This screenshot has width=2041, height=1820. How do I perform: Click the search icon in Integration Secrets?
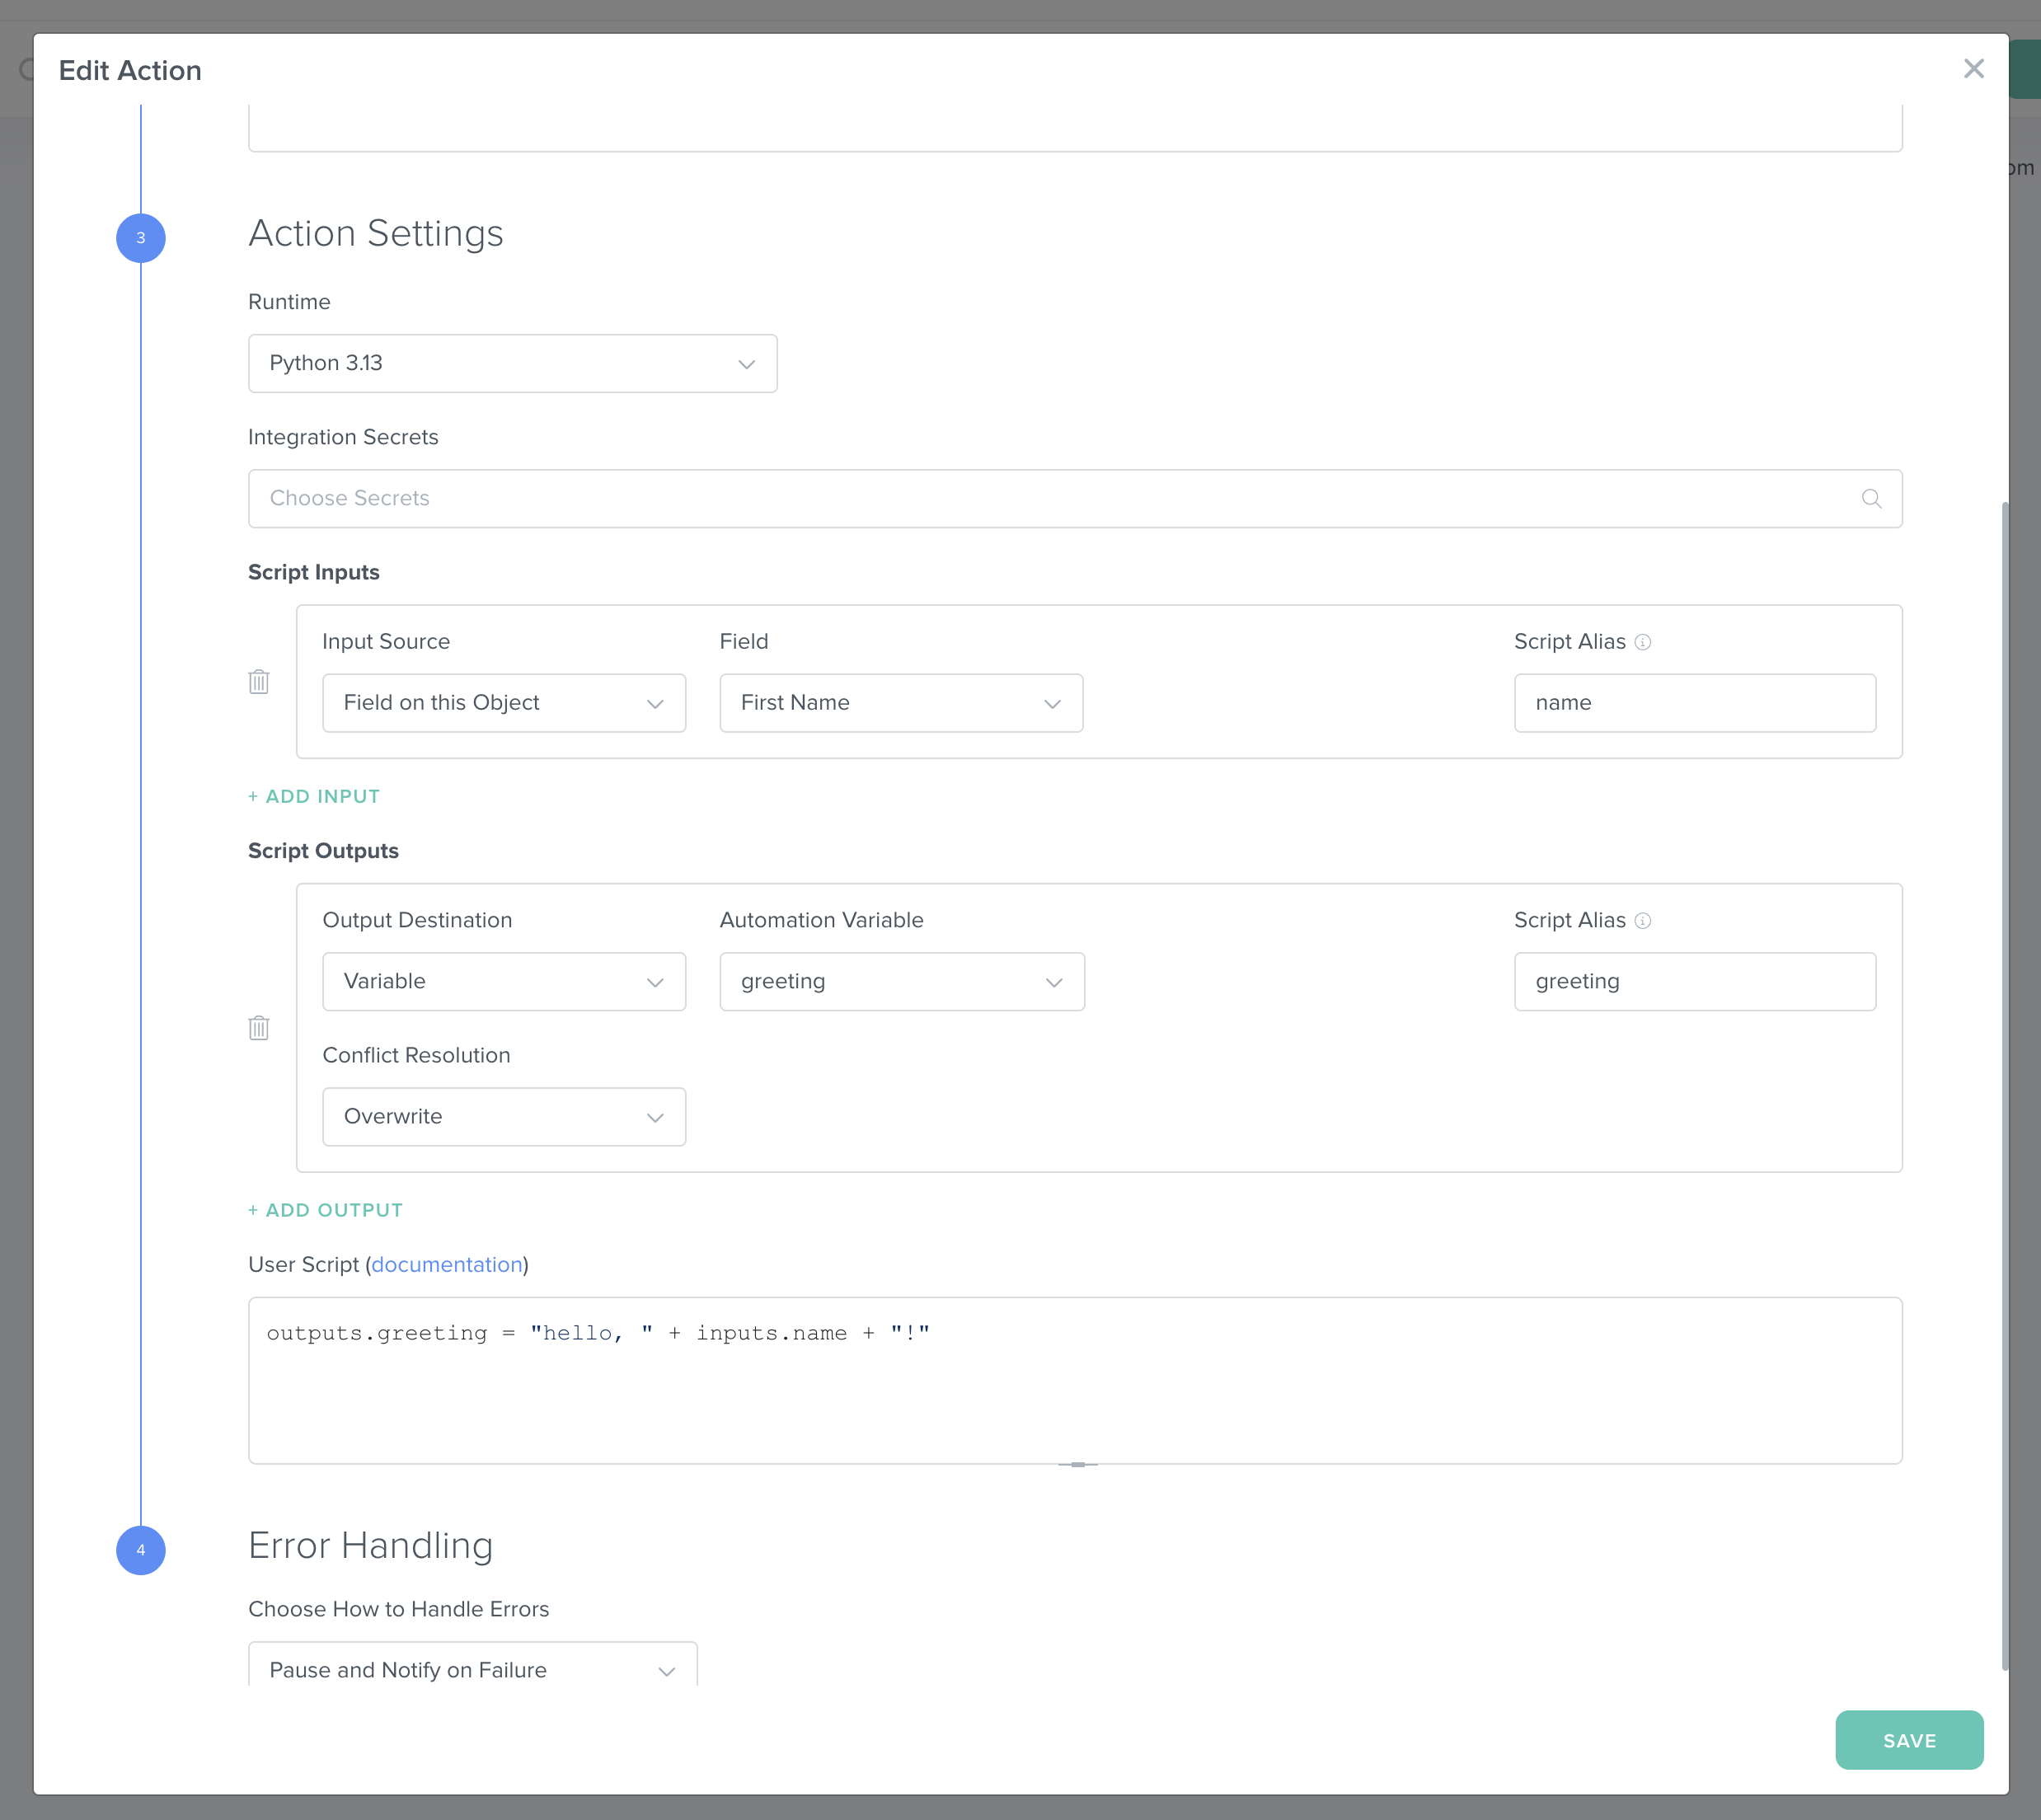click(1871, 499)
